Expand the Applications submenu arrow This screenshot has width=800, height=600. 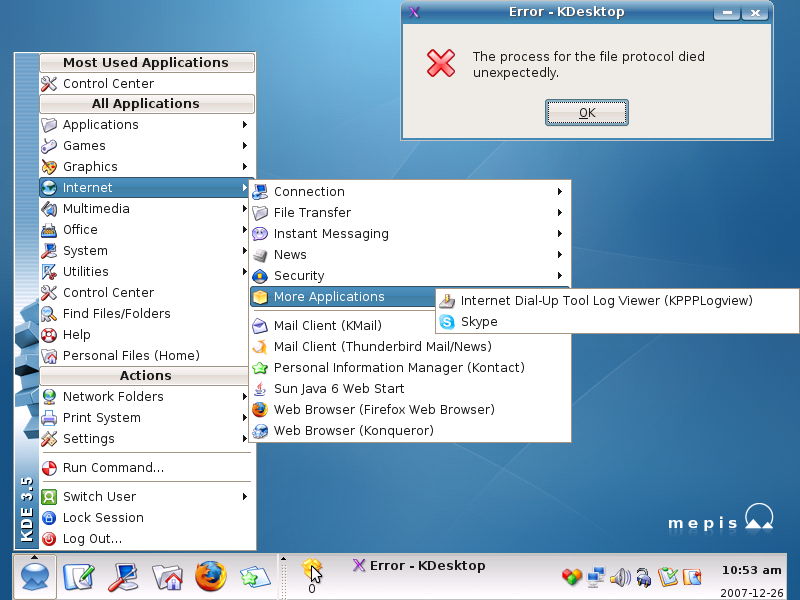coord(245,124)
